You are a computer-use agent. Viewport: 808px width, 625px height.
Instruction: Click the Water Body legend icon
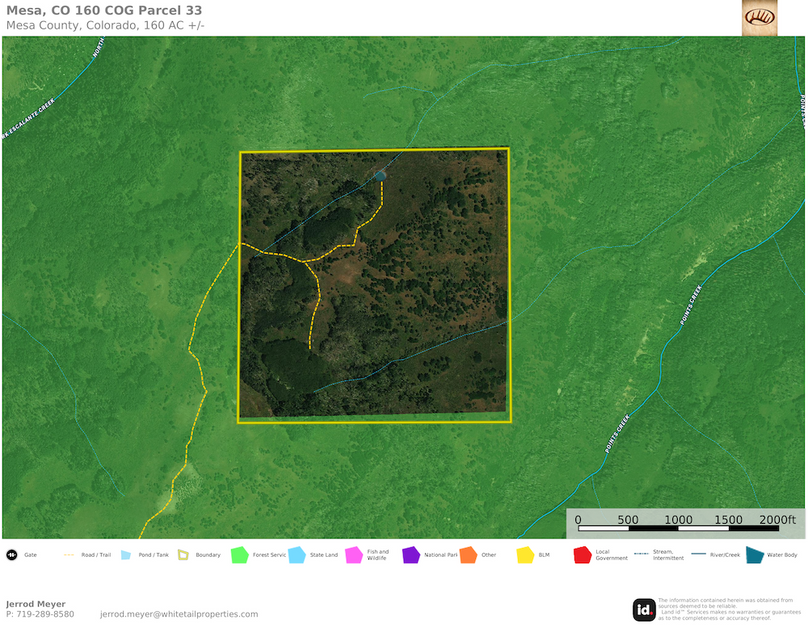tap(754, 555)
